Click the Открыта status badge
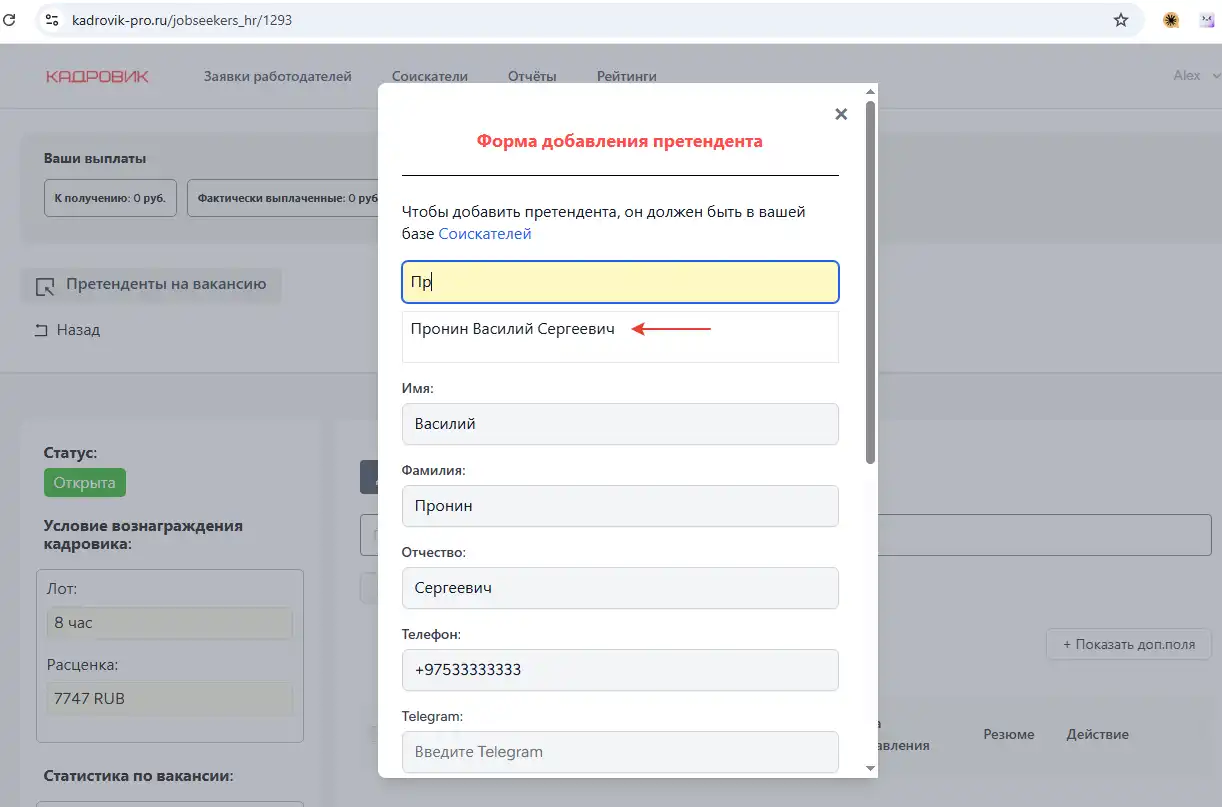 click(84, 483)
